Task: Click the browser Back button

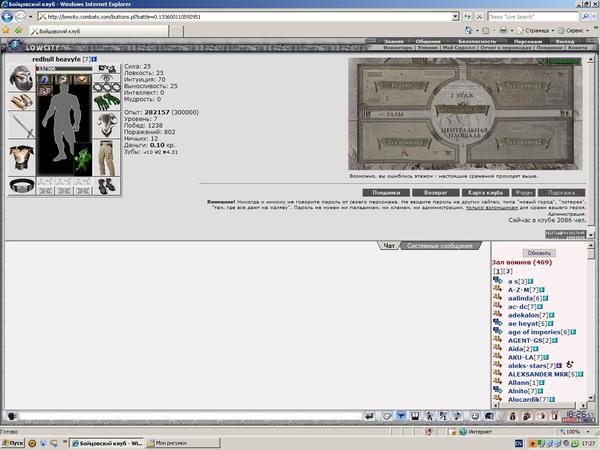Action: [x=7, y=16]
